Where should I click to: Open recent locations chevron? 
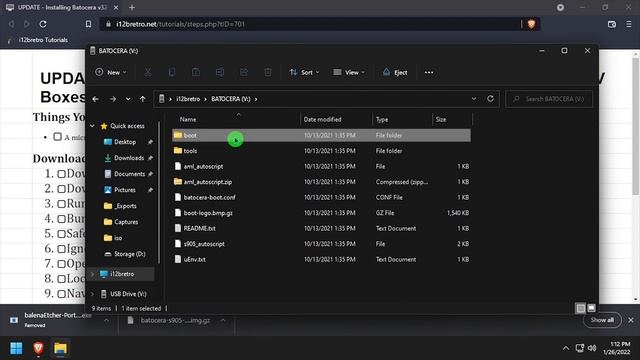tap(128, 99)
